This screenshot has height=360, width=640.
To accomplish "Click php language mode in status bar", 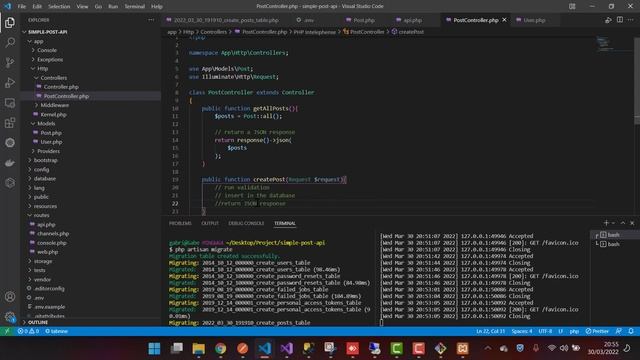I will point(574,331).
